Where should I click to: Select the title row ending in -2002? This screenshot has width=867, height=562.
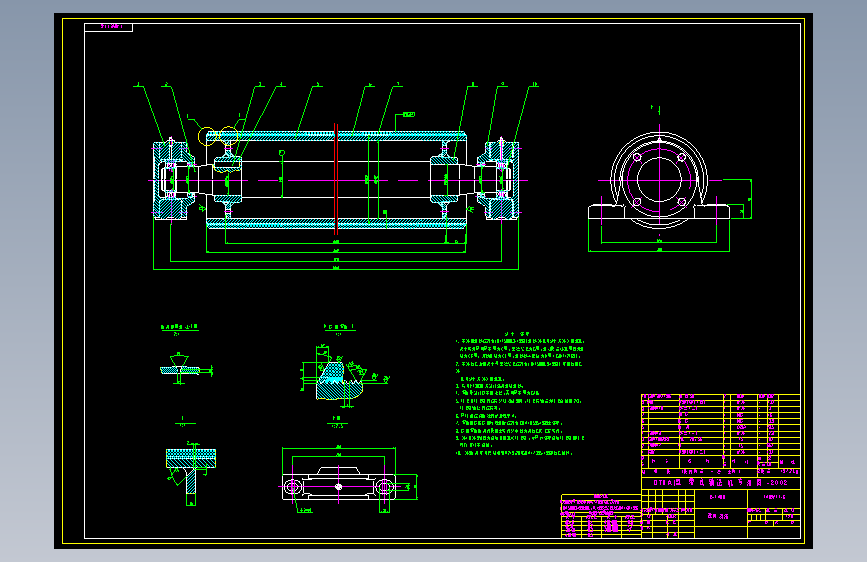coord(720,482)
